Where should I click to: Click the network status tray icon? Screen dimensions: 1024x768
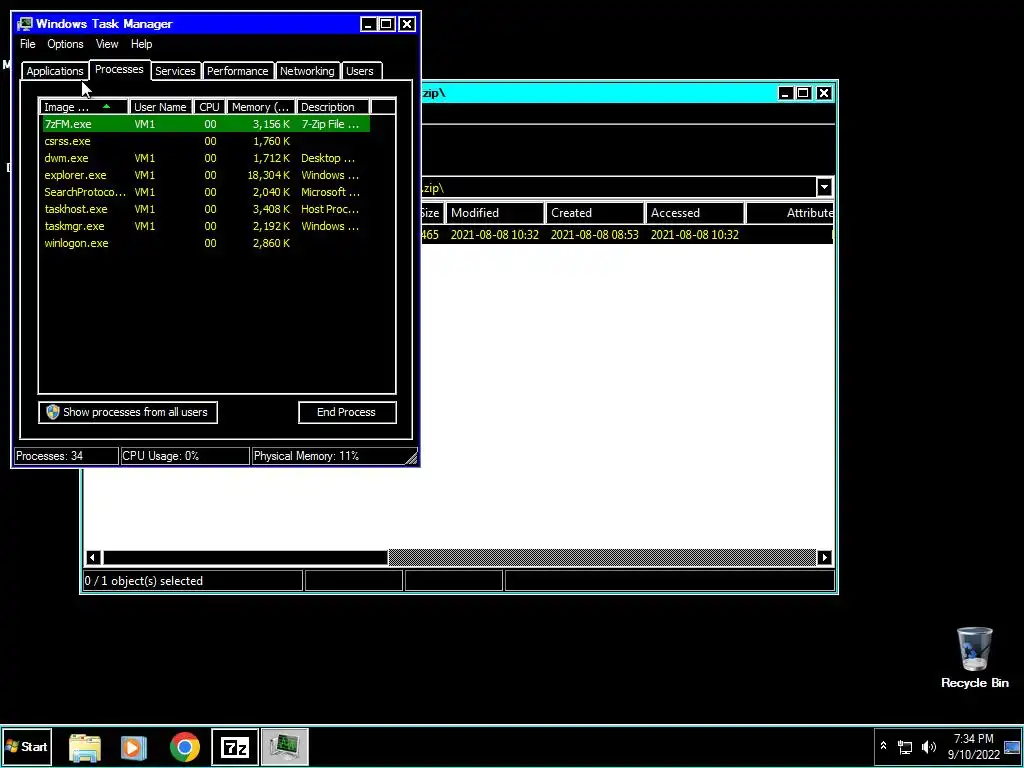(905, 746)
